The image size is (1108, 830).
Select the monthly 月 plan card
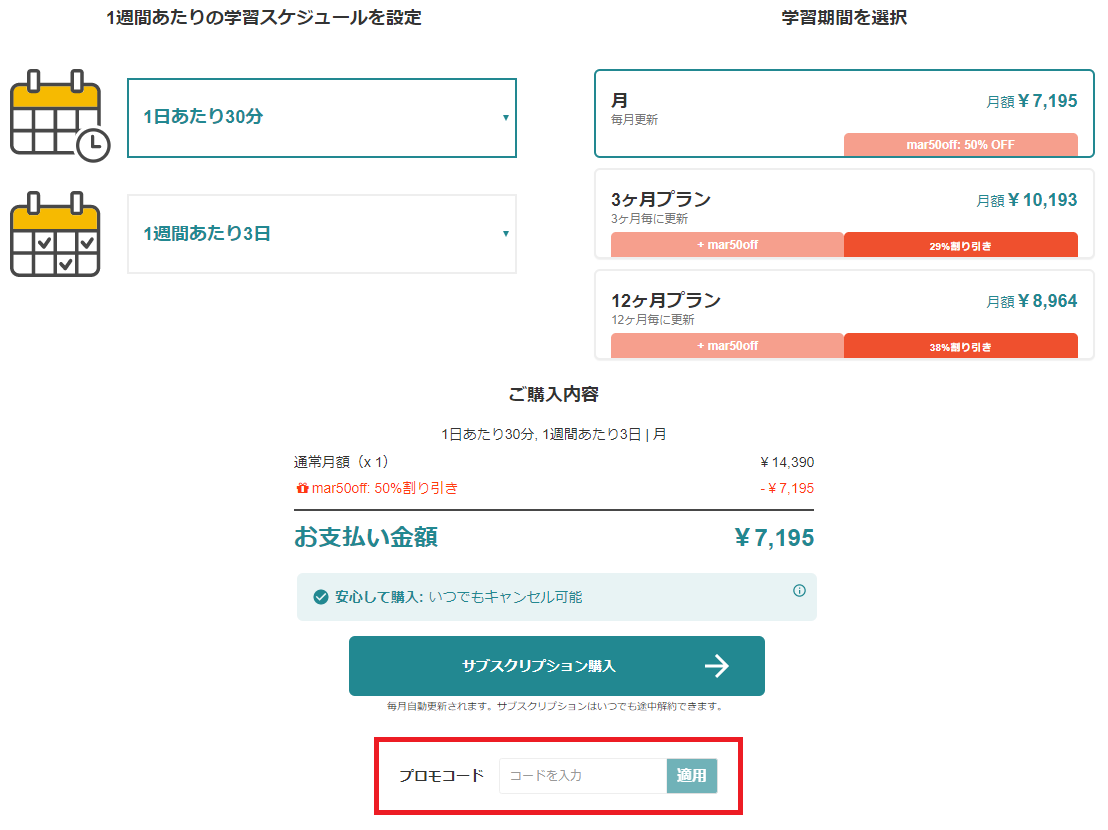(844, 113)
